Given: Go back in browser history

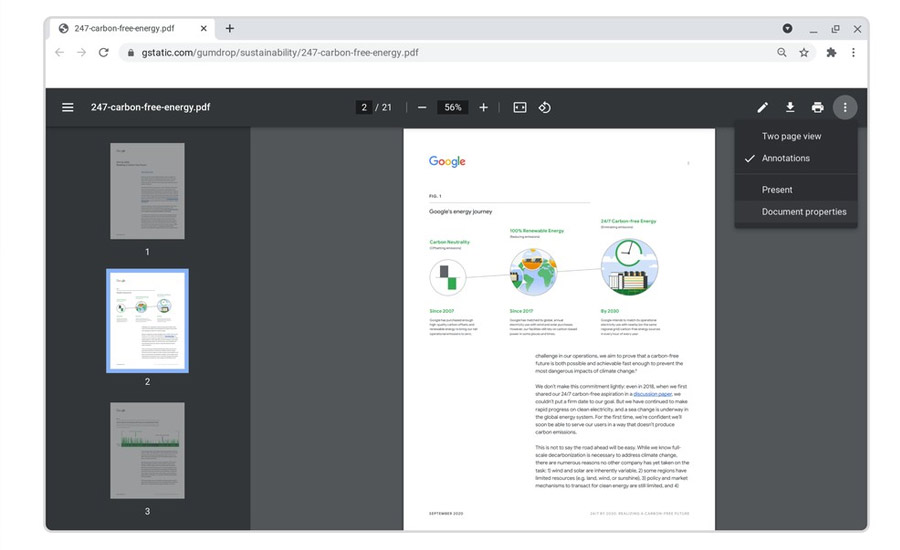Looking at the screenshot, I should click(x=59, y=52).
